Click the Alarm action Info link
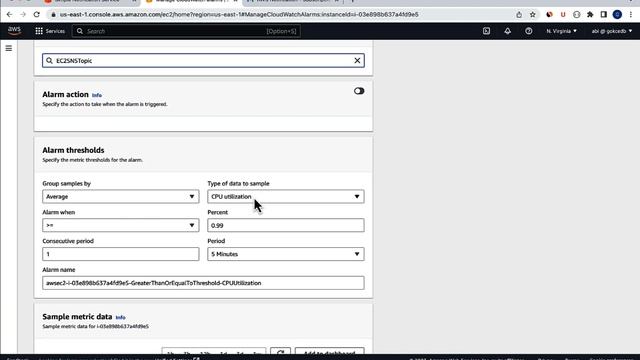 pyautogui.click(x=97, y=95)
